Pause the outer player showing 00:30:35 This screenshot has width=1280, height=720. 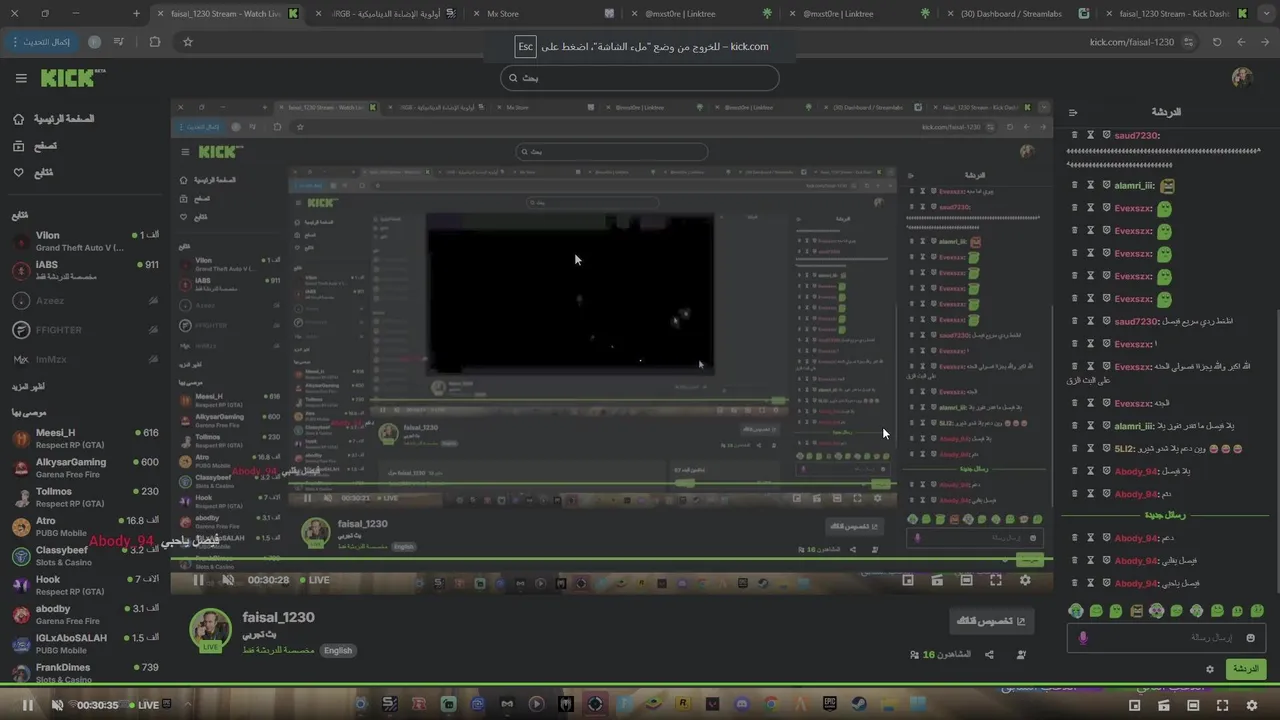tap(28, 705)
